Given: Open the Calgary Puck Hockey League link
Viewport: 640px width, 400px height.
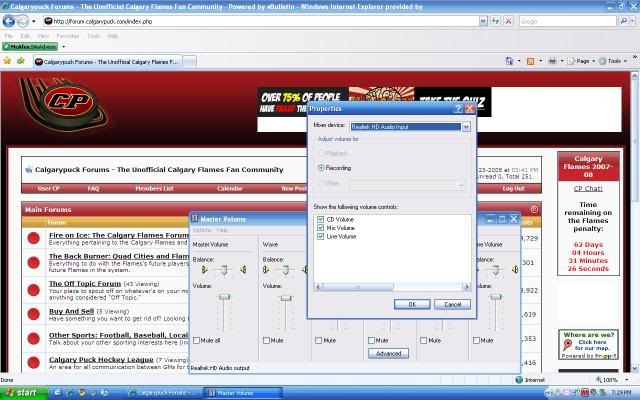Looking at the screenshot, I should 101,360.
